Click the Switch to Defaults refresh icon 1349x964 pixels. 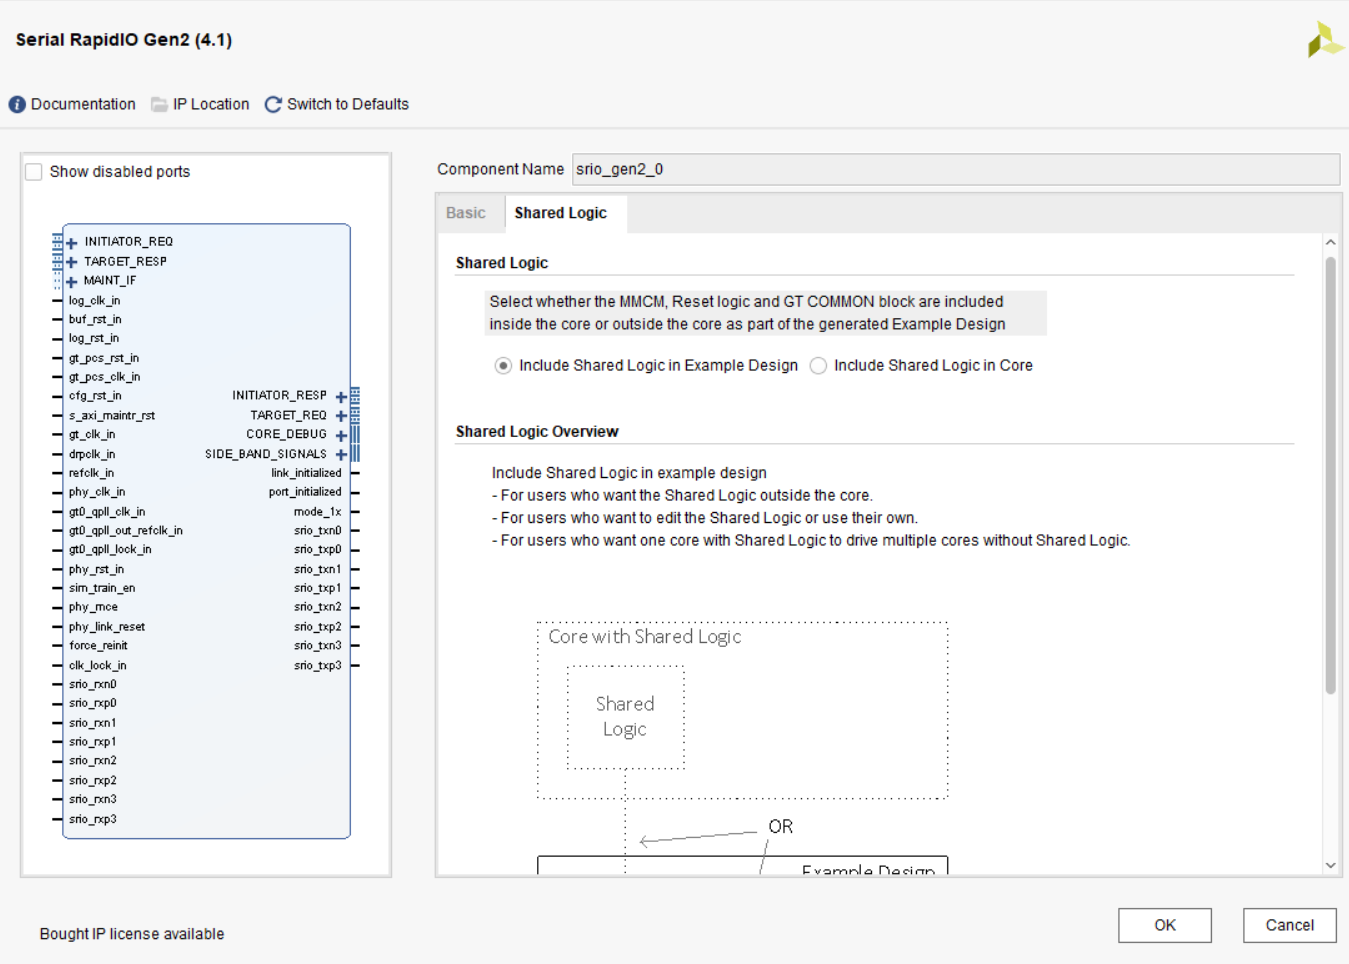pos(273,104)
